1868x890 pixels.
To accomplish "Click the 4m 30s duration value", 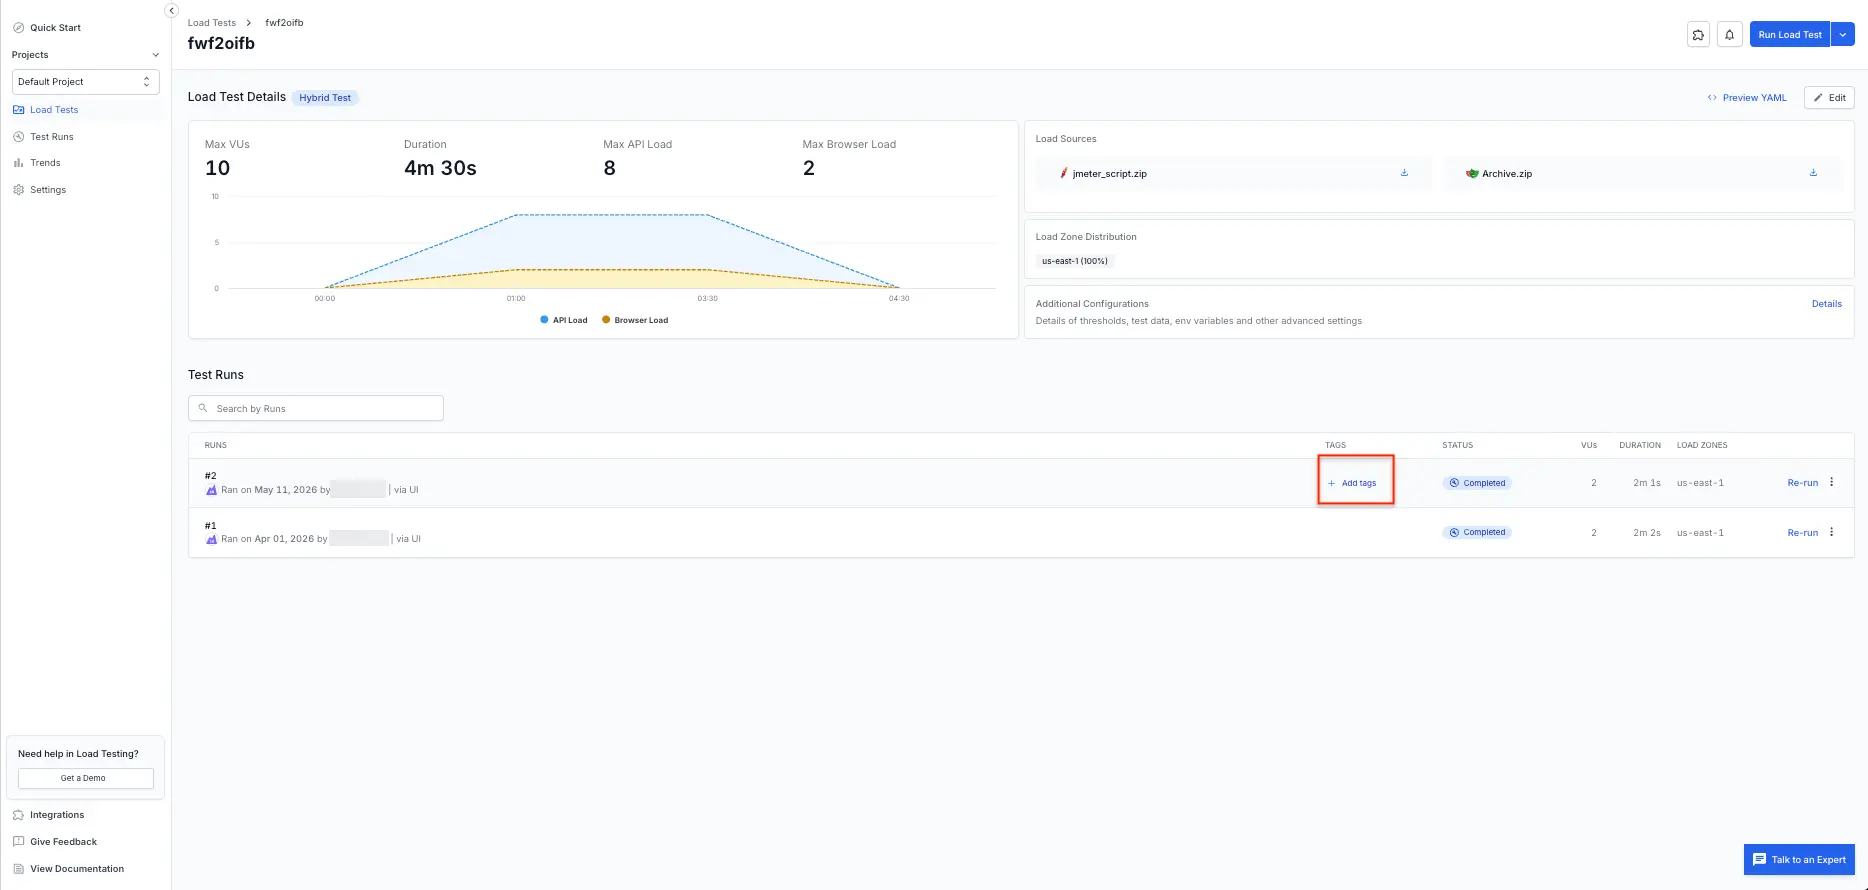I will pyautogui.click(x=440, y=168).
